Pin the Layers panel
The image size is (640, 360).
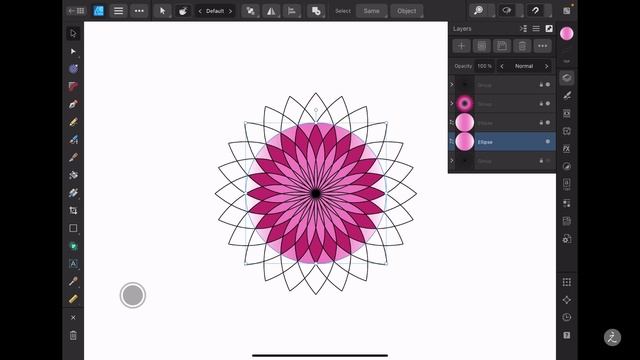pyautogui.click(x=549, y=29)
